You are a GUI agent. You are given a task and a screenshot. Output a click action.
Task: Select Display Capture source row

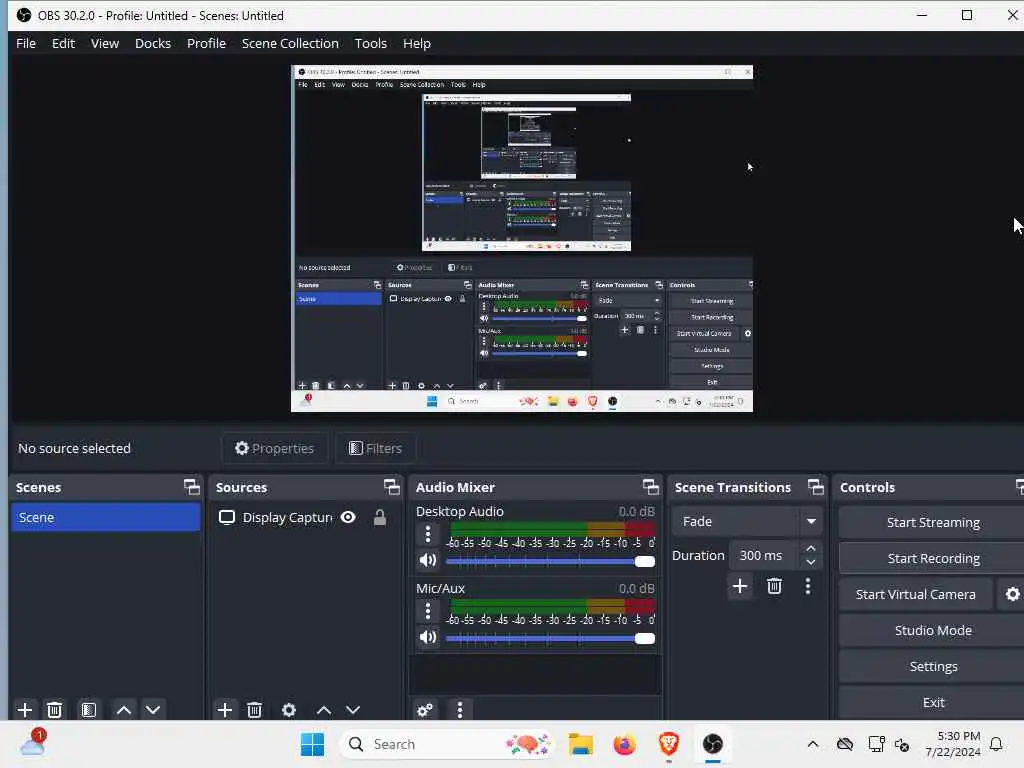click(x=306, y=517)
